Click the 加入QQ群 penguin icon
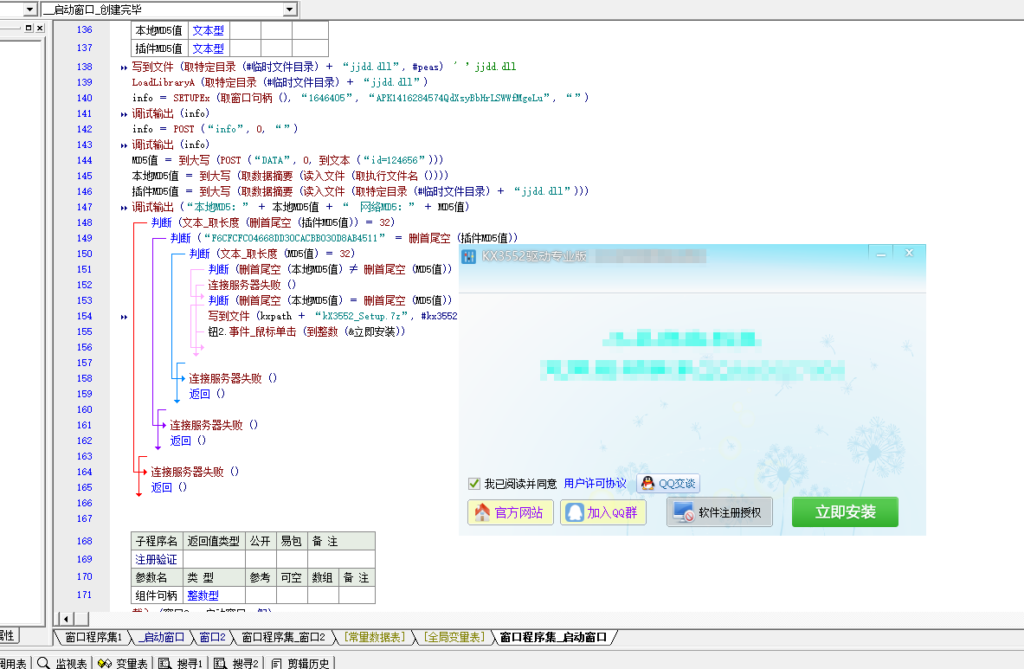 tap(574, 514)
